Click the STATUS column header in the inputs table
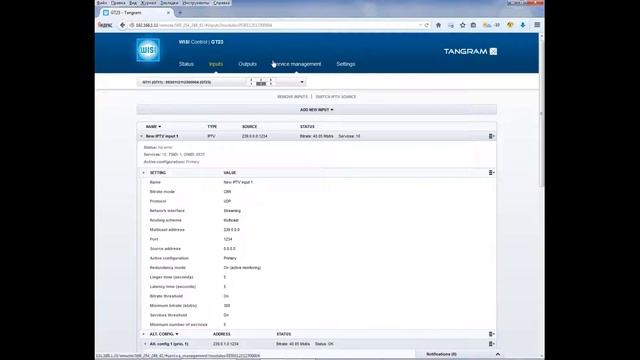This screenshot has width=640, height=360. click(x=307, y=127)
